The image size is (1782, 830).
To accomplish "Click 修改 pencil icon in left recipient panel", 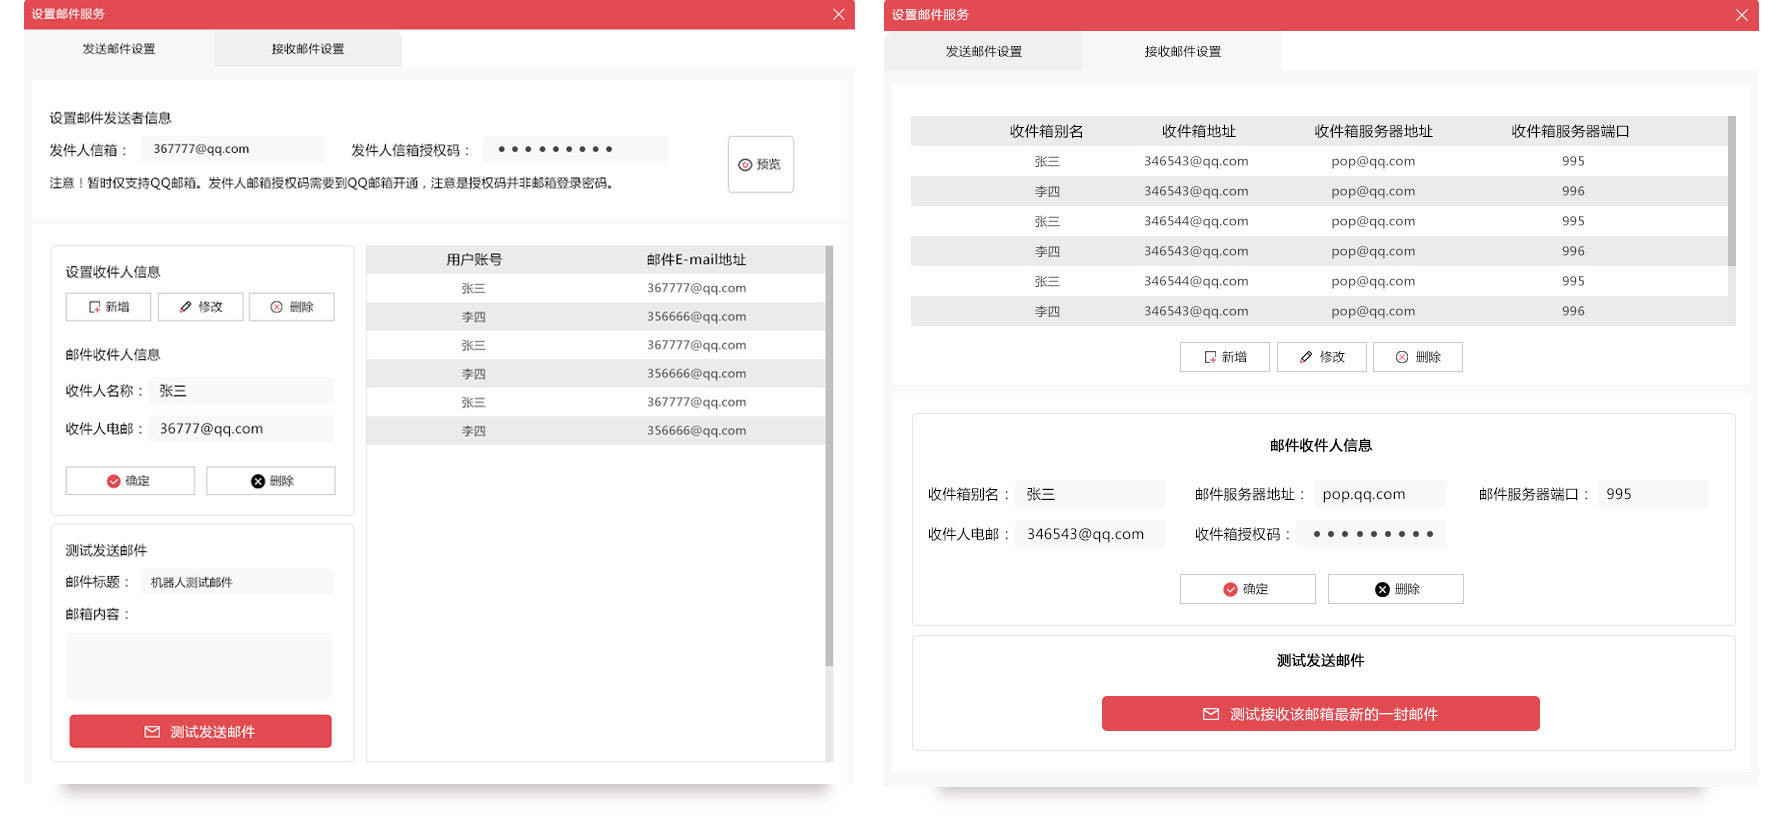I will click(x=200, y=307).
